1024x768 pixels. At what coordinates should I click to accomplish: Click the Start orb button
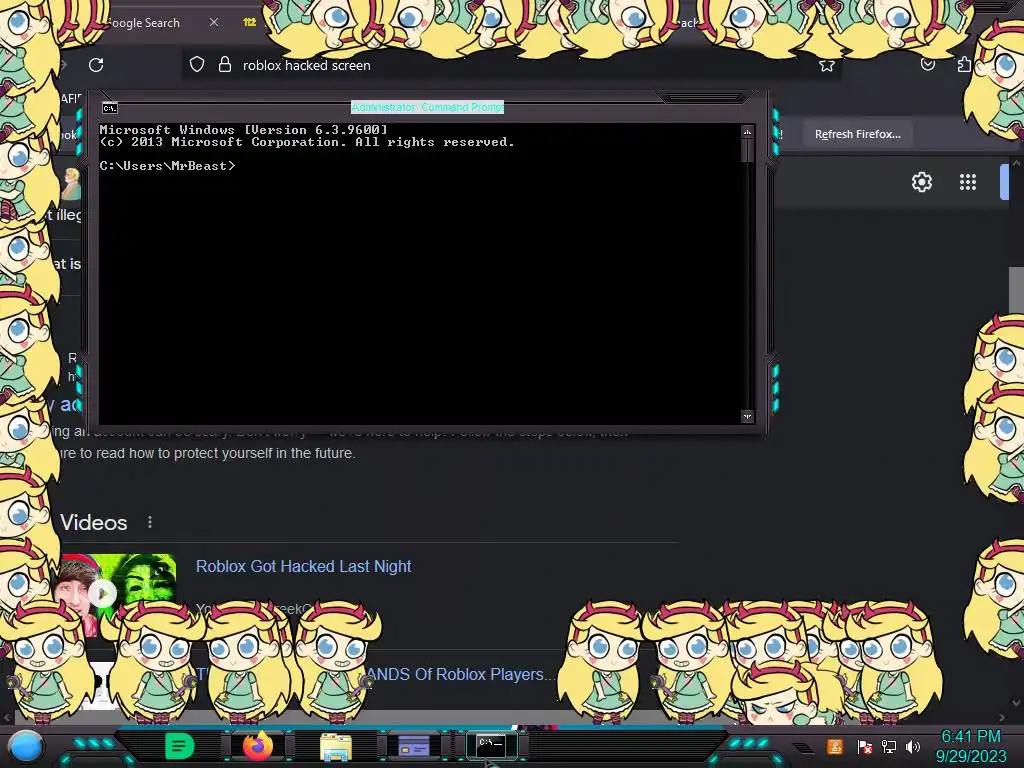click(x=26, y=746)
